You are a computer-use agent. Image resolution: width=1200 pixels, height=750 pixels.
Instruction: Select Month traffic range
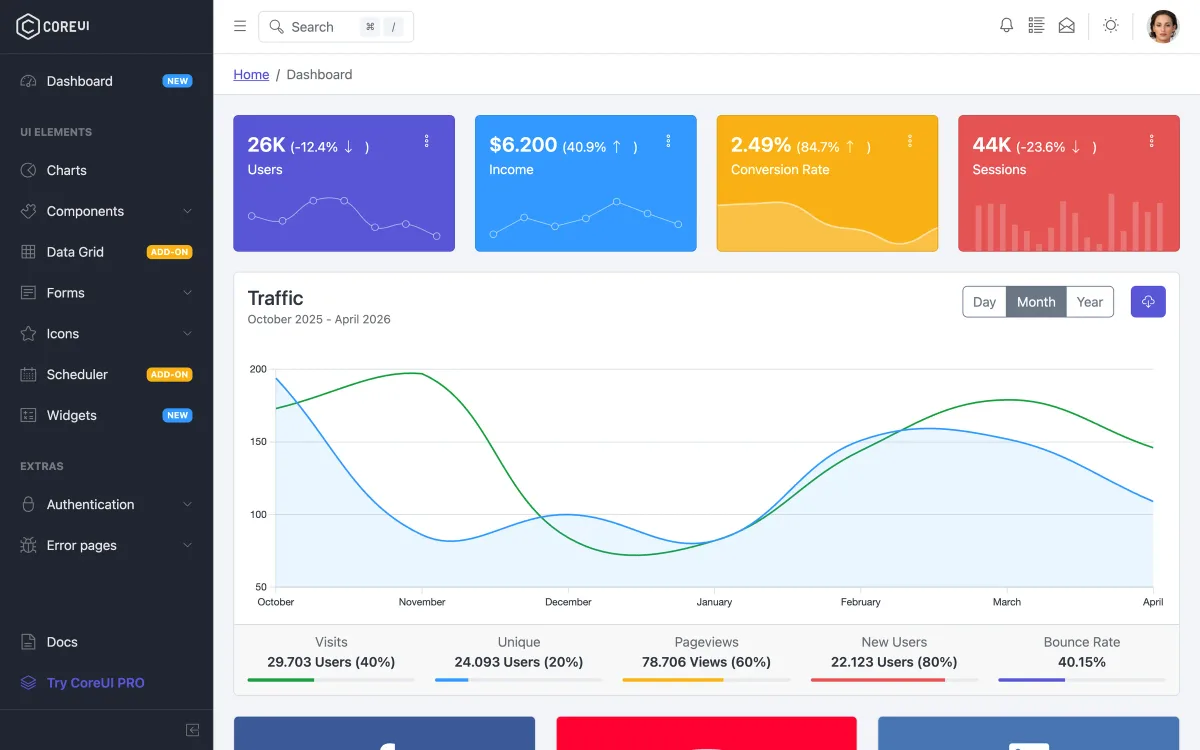(1036, 302)
